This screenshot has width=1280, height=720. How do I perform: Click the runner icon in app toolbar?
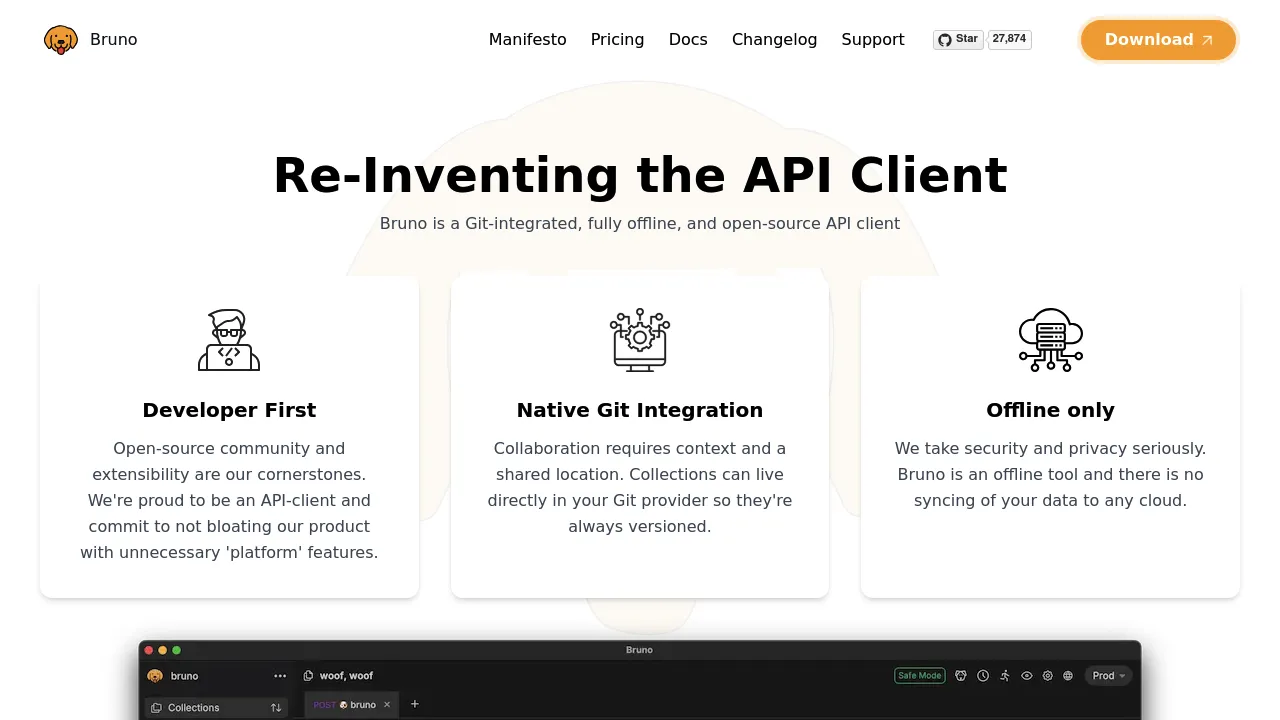coord(1005,676)
